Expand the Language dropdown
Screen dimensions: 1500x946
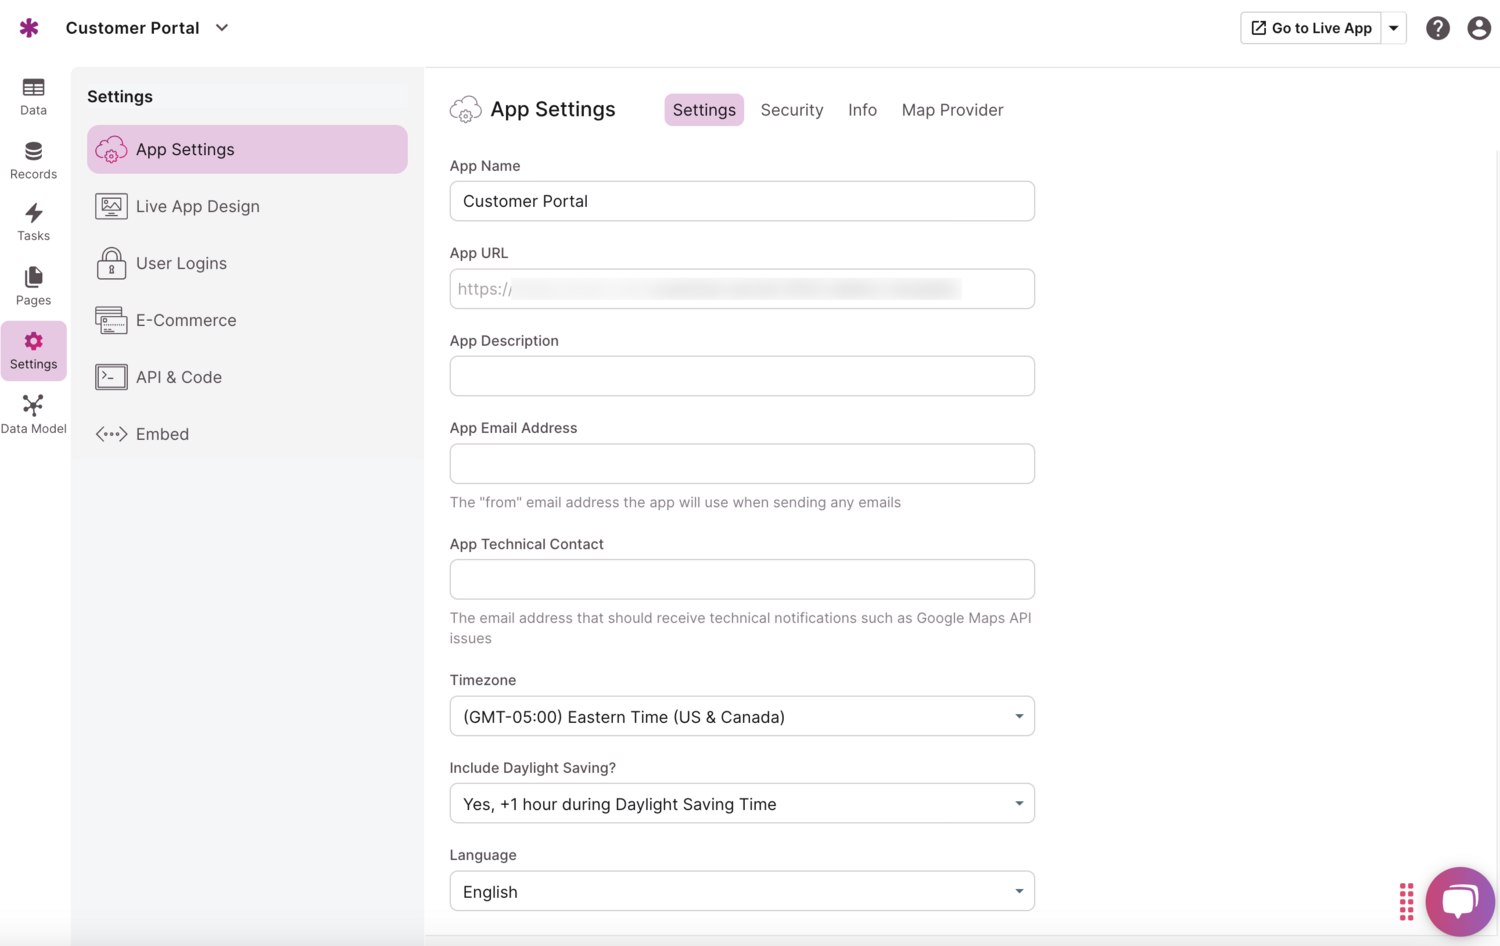point(741,891)
